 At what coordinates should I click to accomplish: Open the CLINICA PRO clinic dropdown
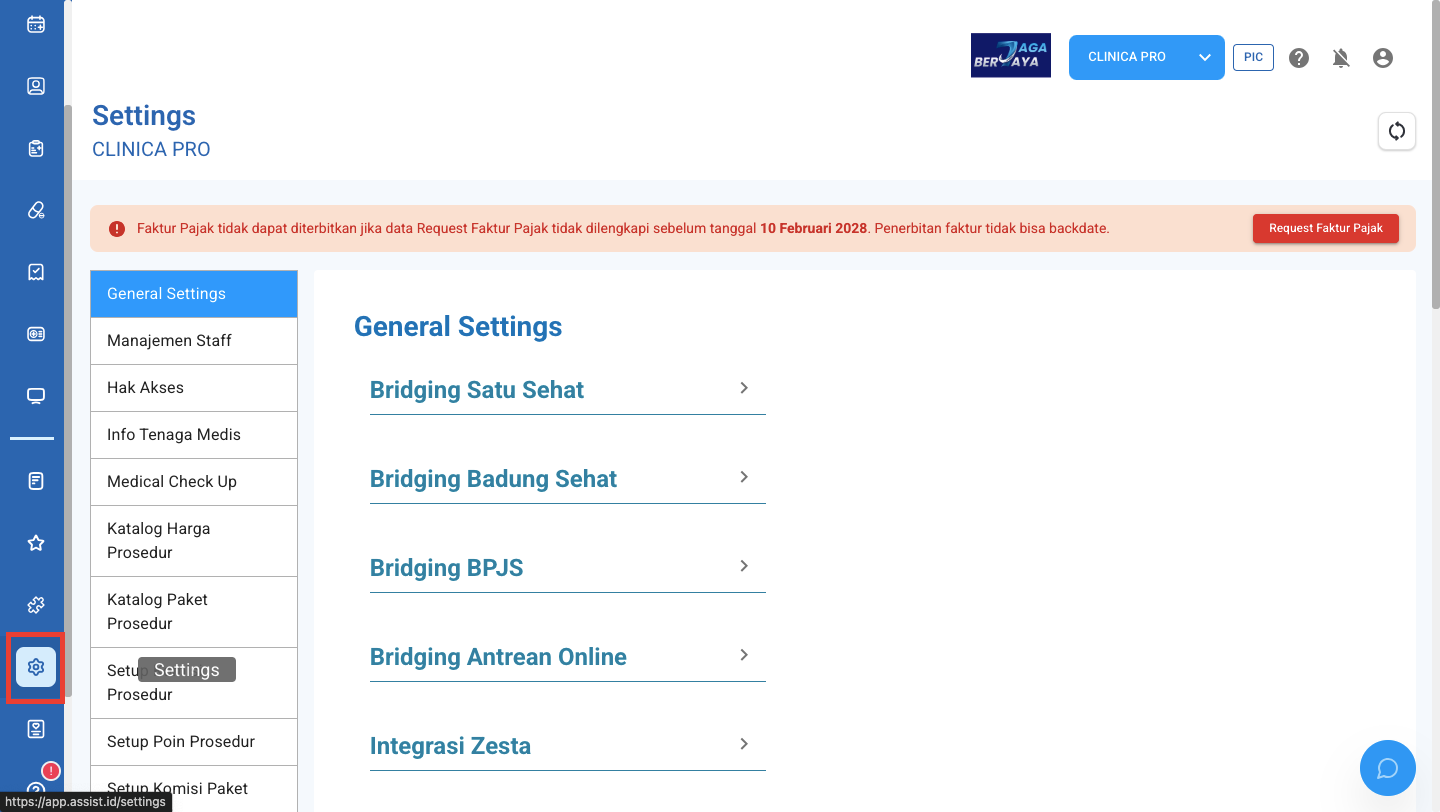1147,57
